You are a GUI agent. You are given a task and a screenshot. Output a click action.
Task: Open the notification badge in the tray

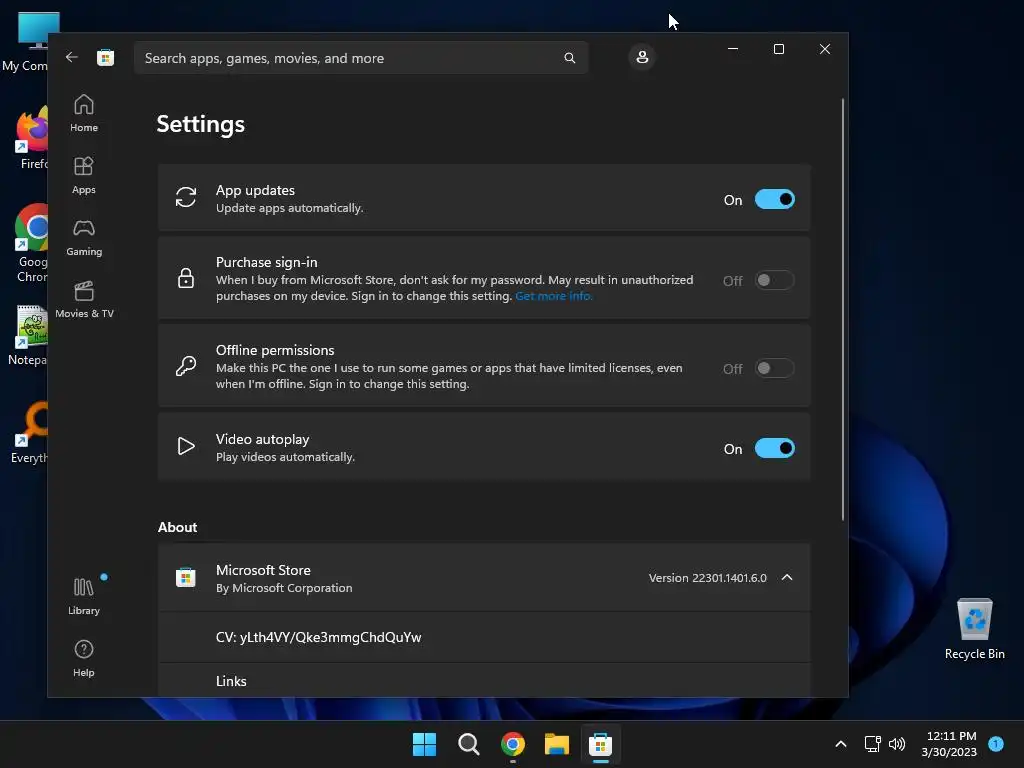tap(996, 744)
